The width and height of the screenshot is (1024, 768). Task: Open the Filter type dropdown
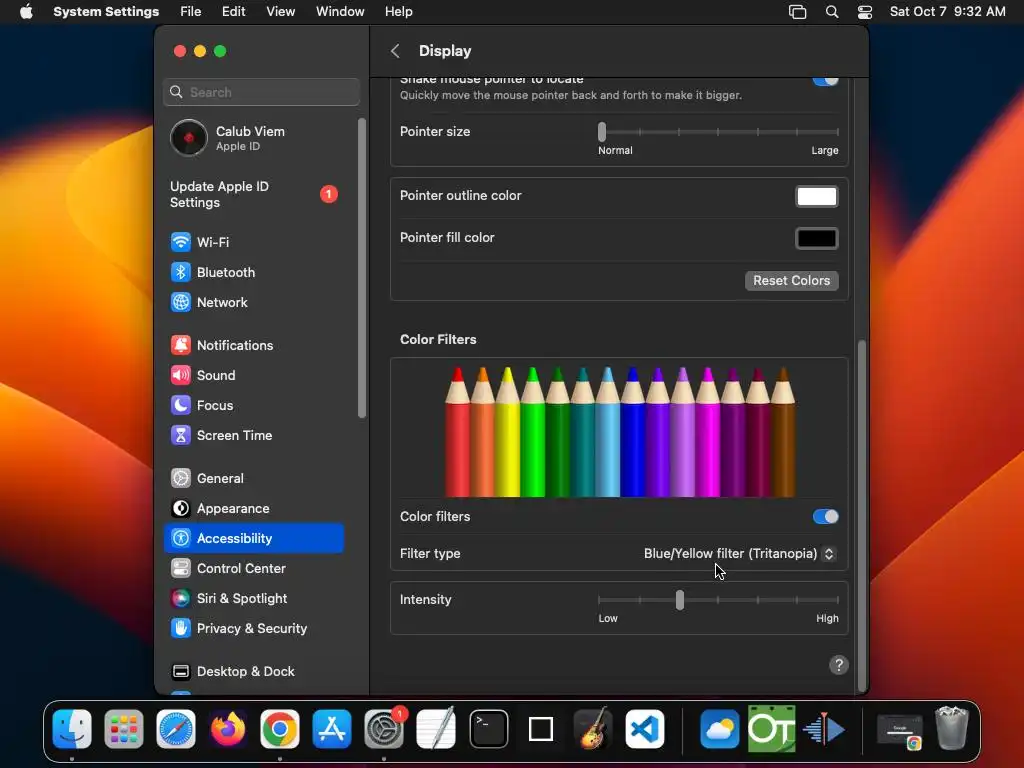[739, 554]
